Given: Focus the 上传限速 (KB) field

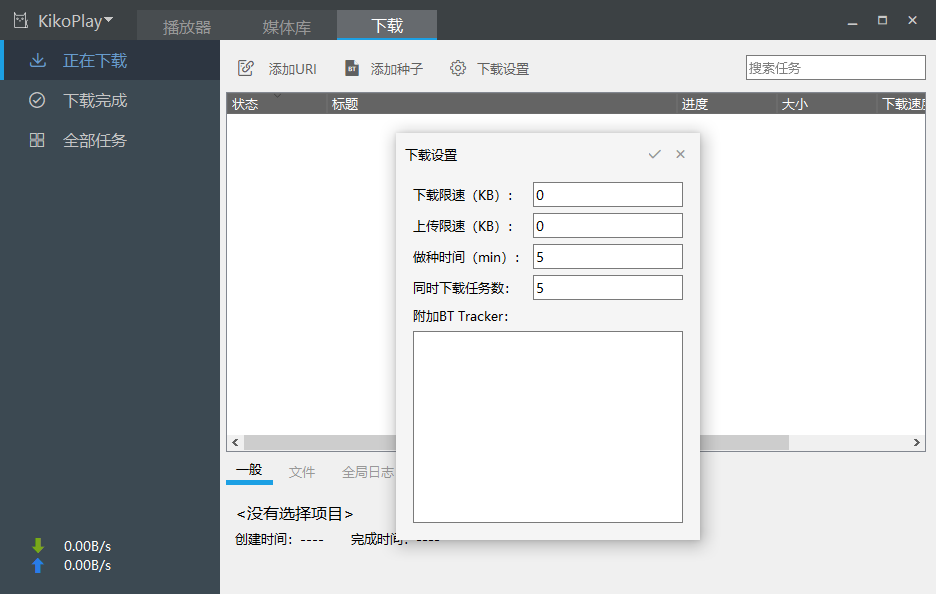Looking at the screenshot, I should (x=608, y=226).
